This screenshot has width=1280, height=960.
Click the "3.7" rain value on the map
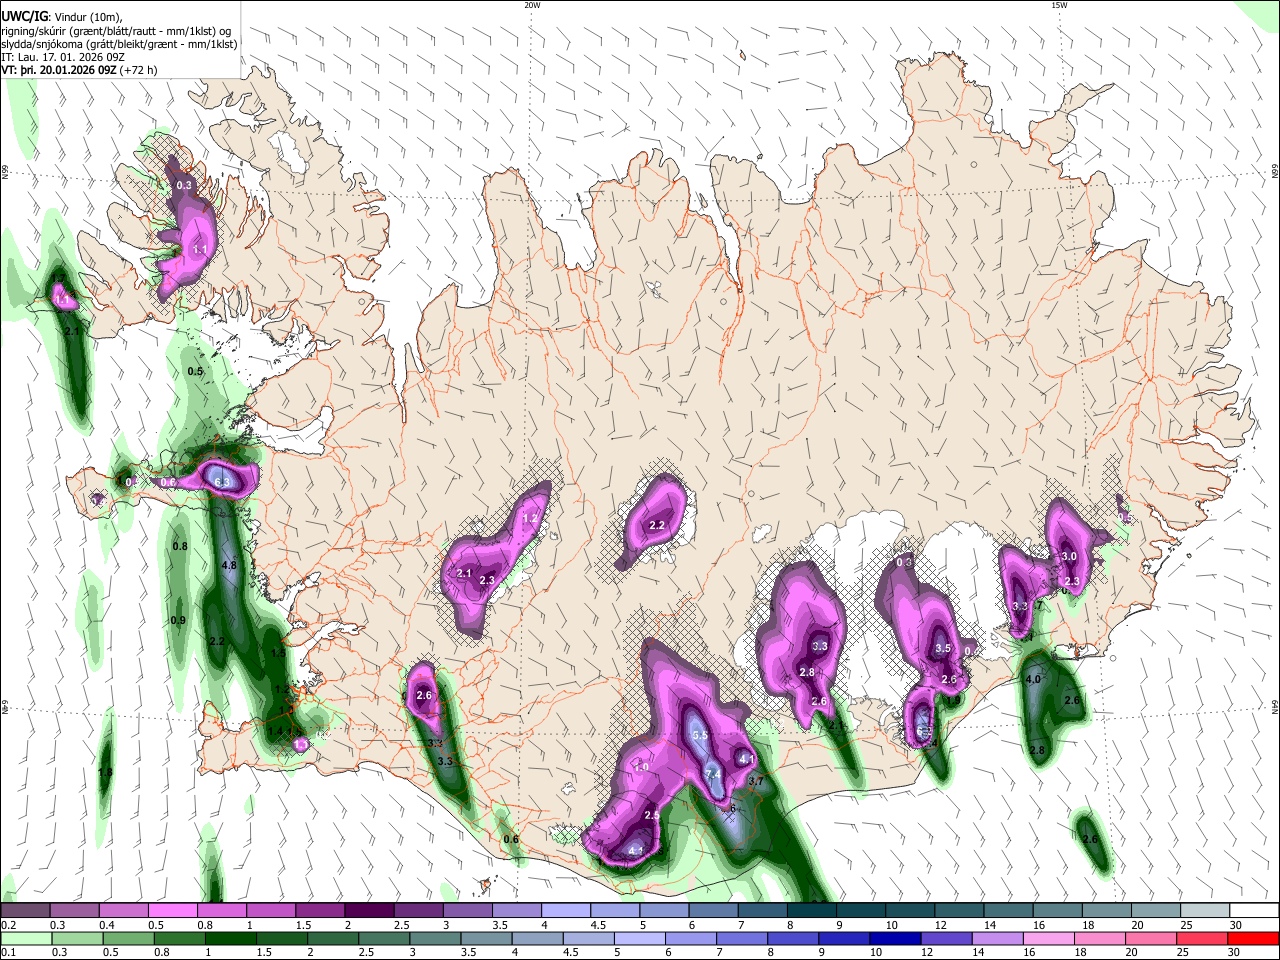[x=756, y=782]
